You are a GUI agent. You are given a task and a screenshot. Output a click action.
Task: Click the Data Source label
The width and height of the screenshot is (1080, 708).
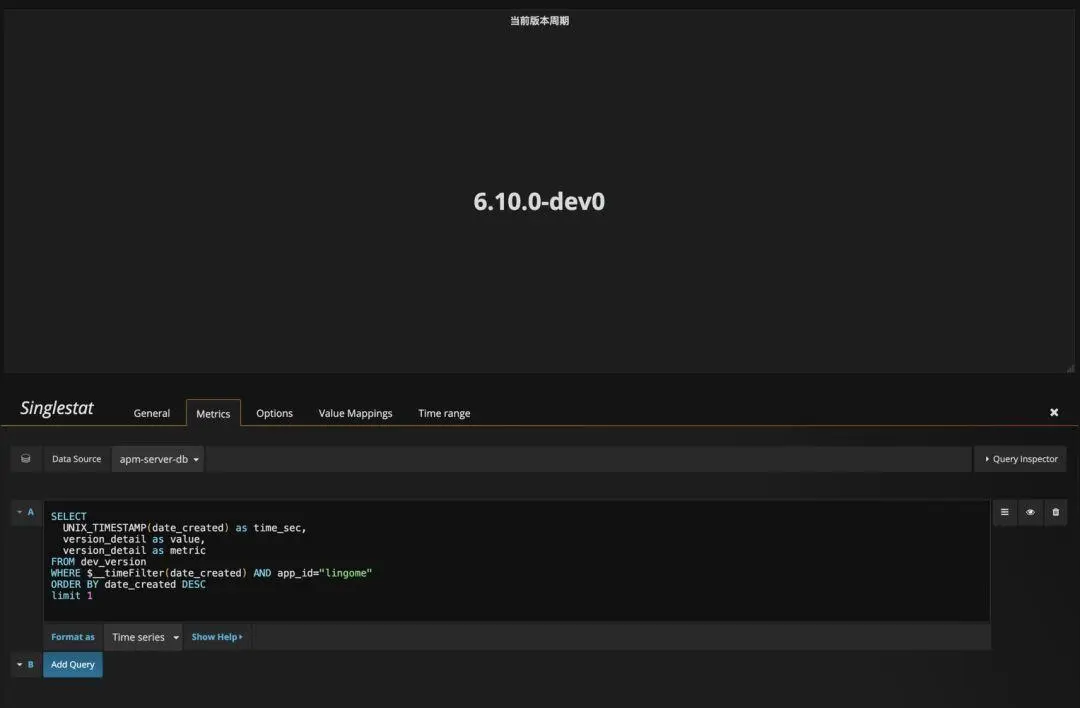pos(76,459)
